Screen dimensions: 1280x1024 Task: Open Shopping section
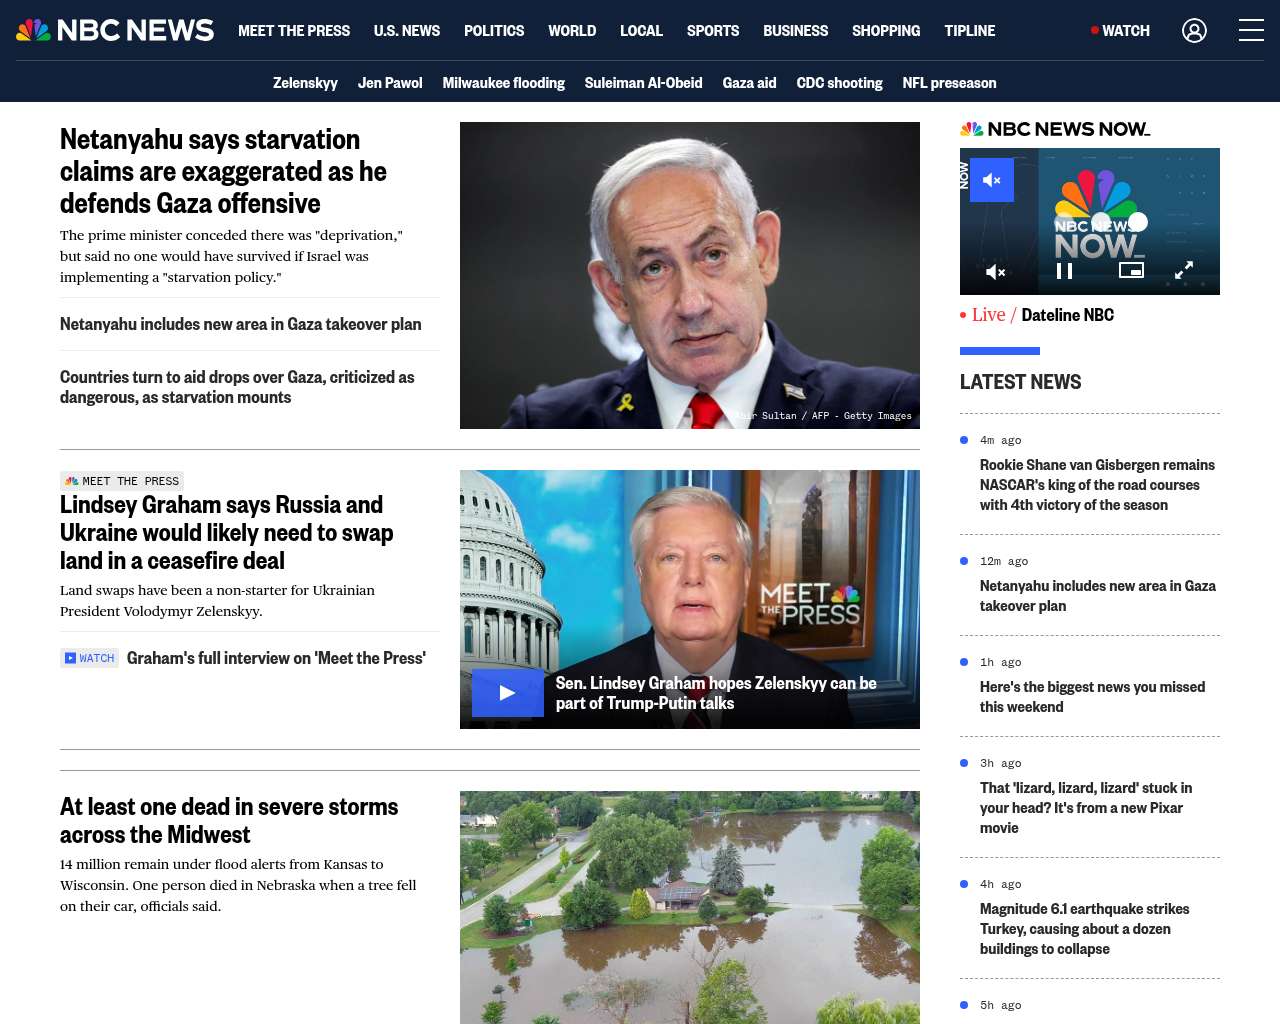886,31
